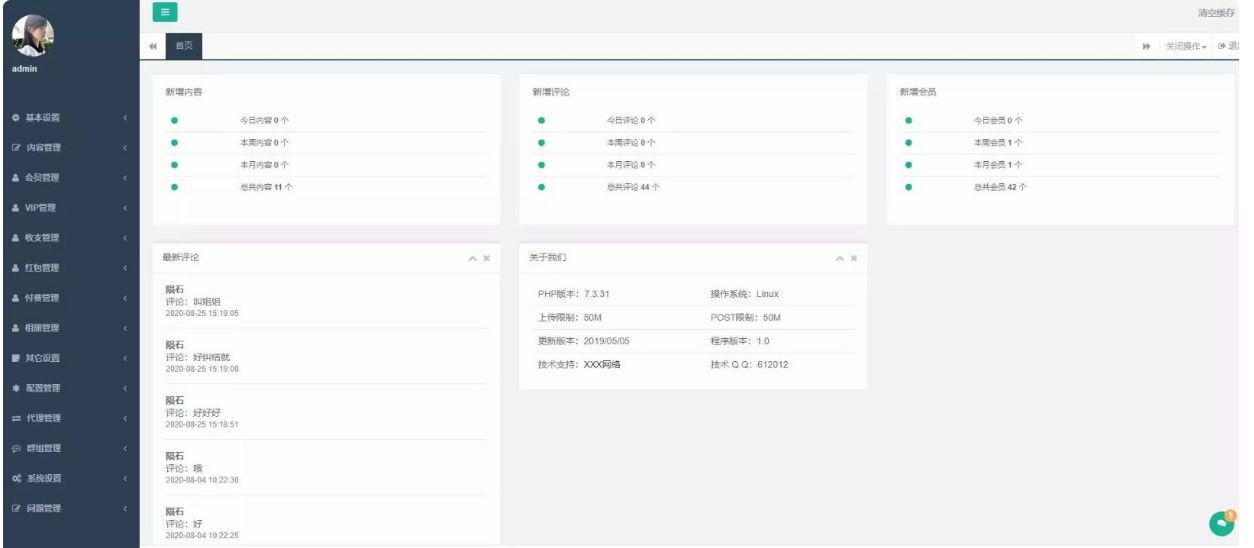The width and height of the screenshot is (1254, 548).
Task: Click the edit icon beside 内容管理
Action: click(17, 148)
